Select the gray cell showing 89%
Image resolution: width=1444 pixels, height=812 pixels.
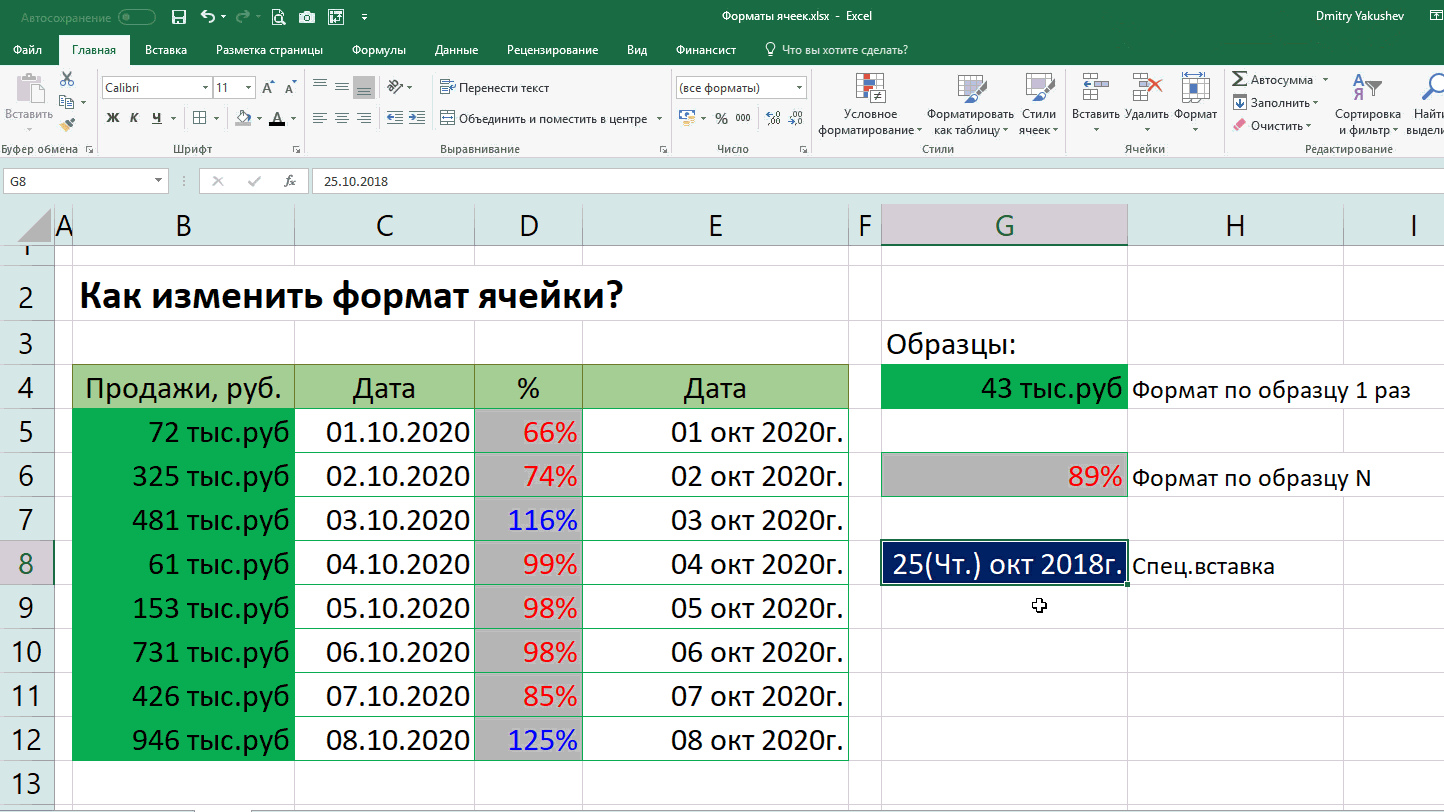(1004, 474)
